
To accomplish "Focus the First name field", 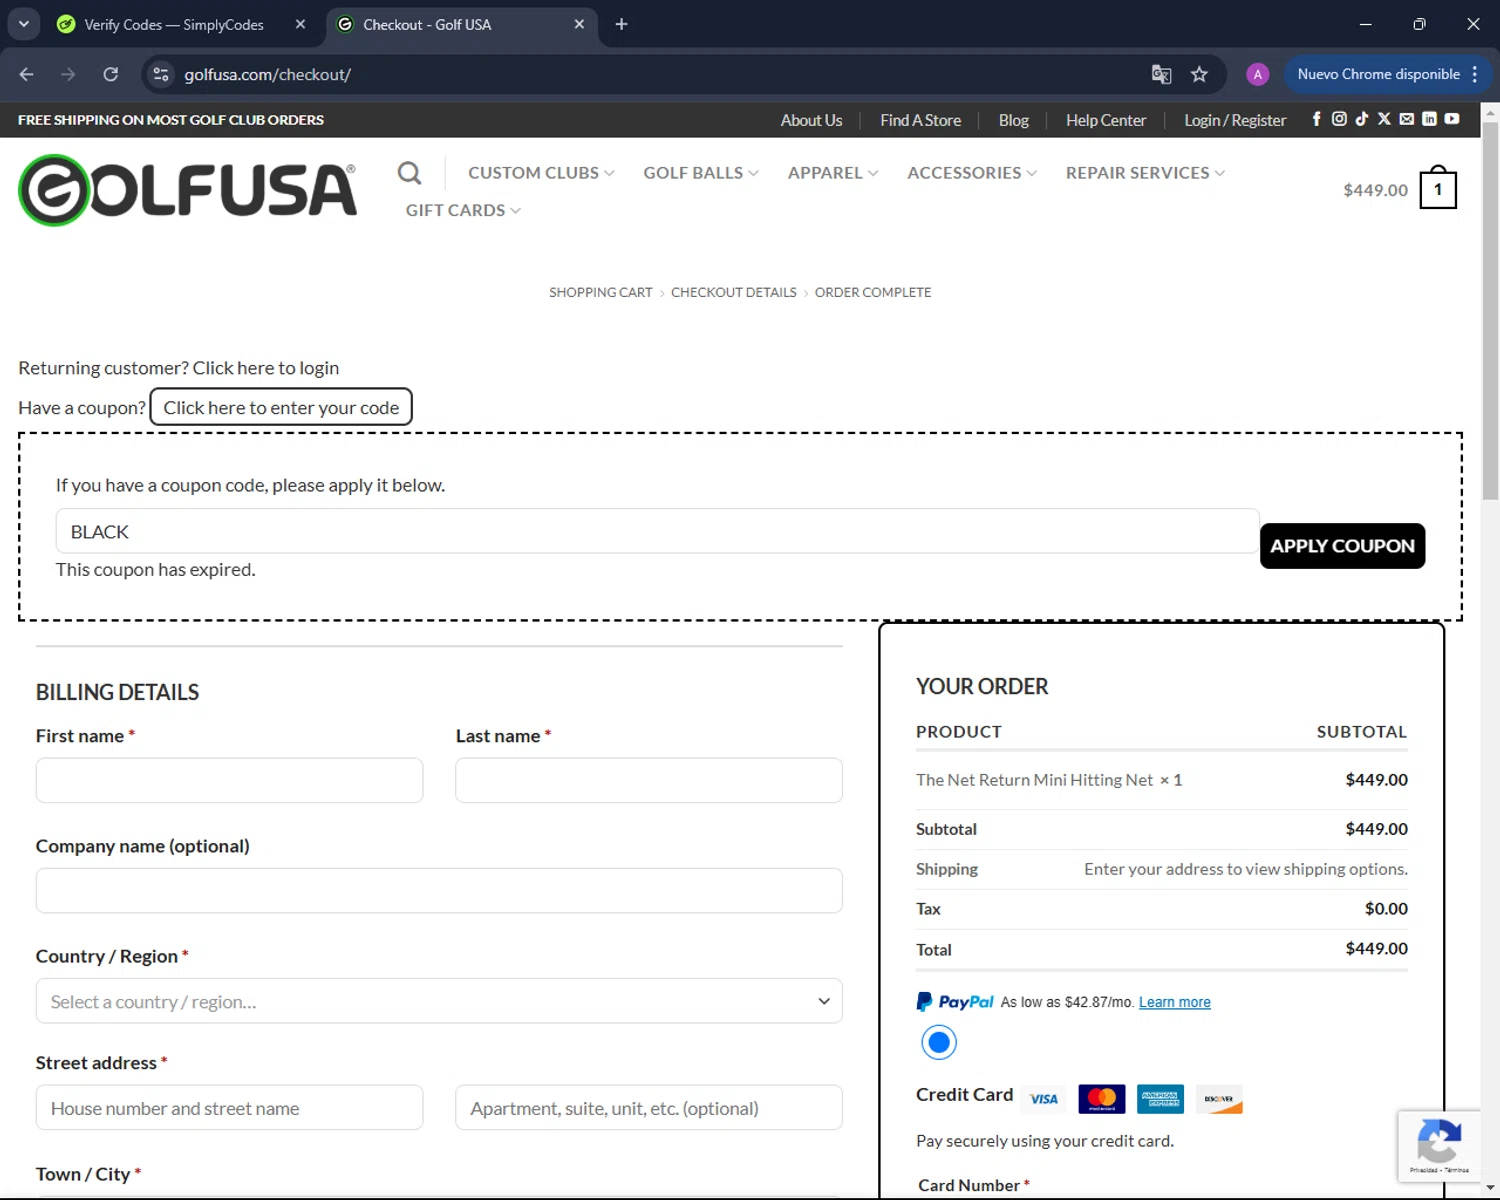I will [x=229, y=780].
